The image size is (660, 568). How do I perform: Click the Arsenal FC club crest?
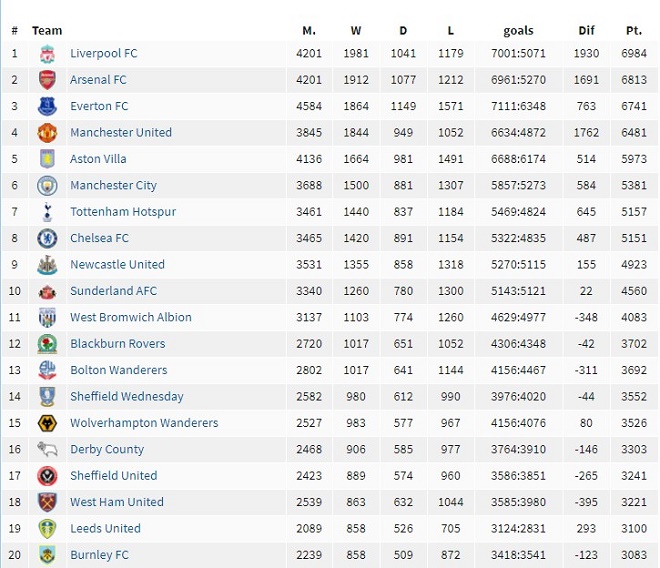[47, 80]
